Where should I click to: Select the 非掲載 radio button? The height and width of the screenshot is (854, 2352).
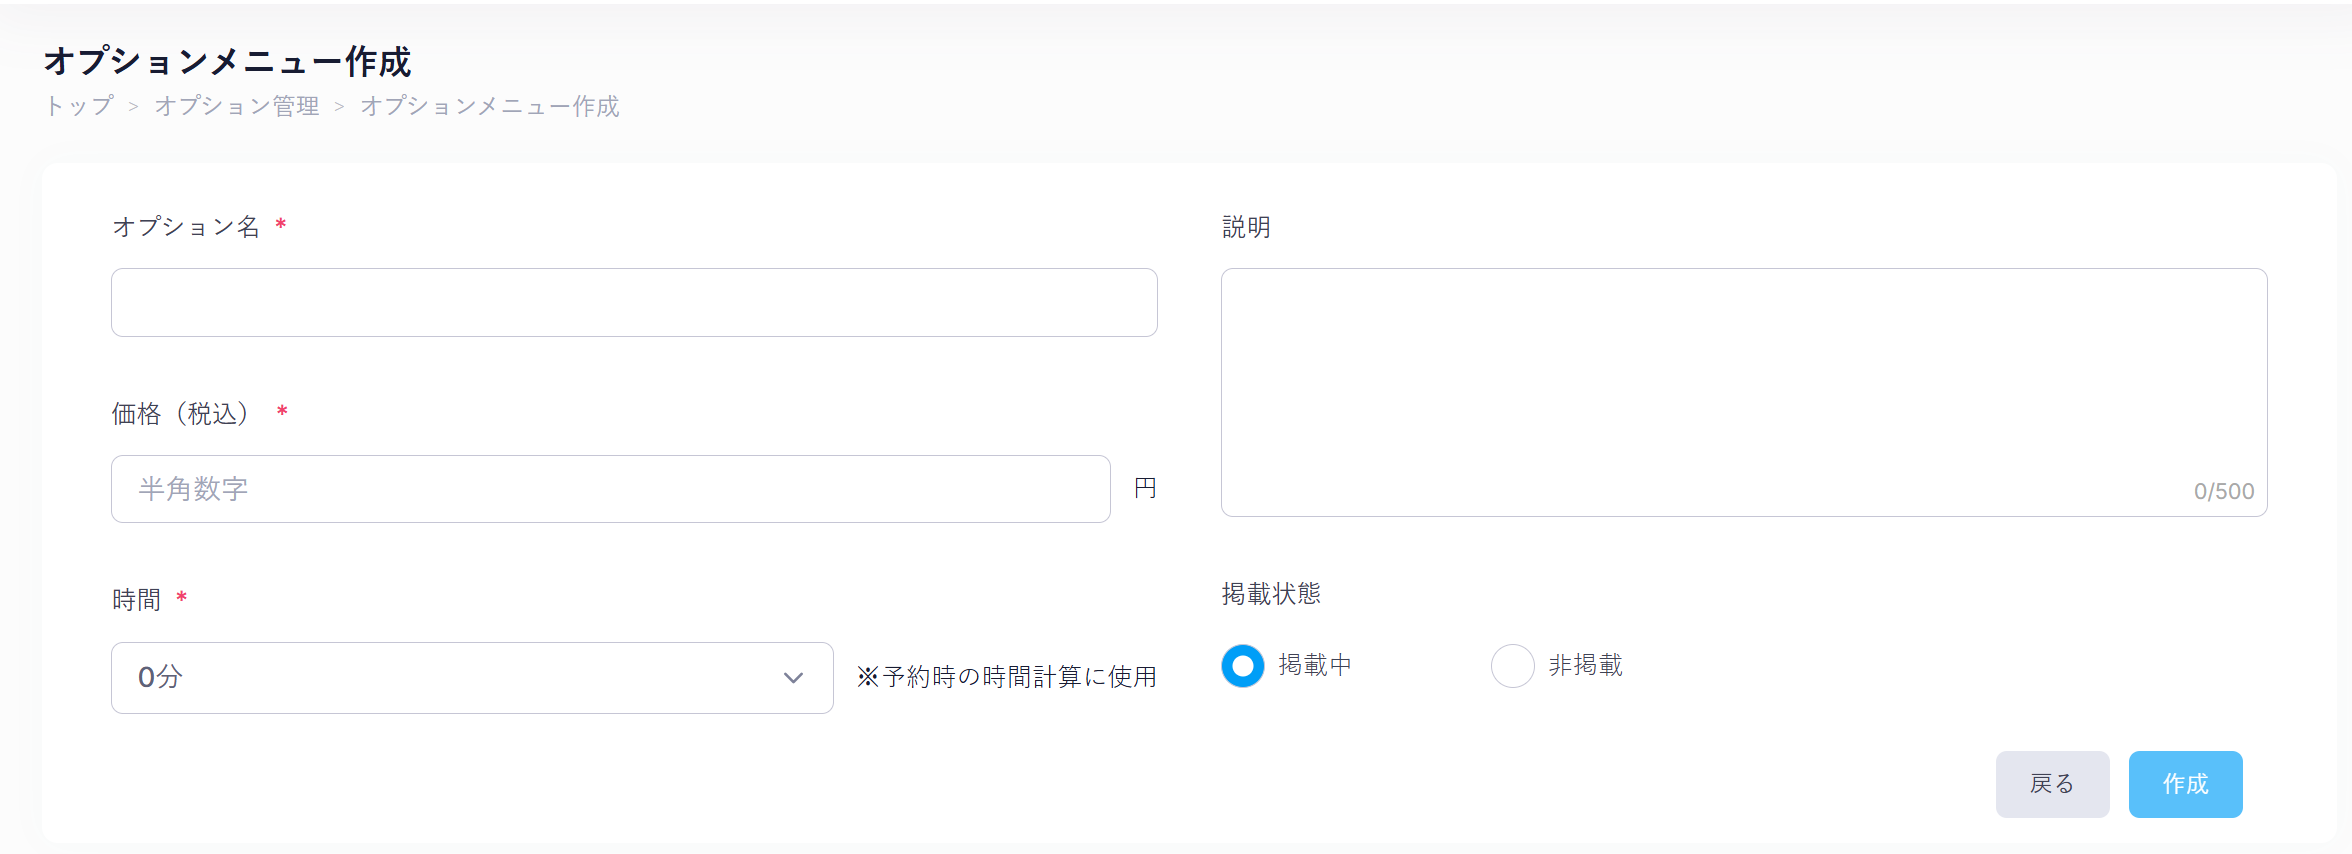pos(1512,666)
